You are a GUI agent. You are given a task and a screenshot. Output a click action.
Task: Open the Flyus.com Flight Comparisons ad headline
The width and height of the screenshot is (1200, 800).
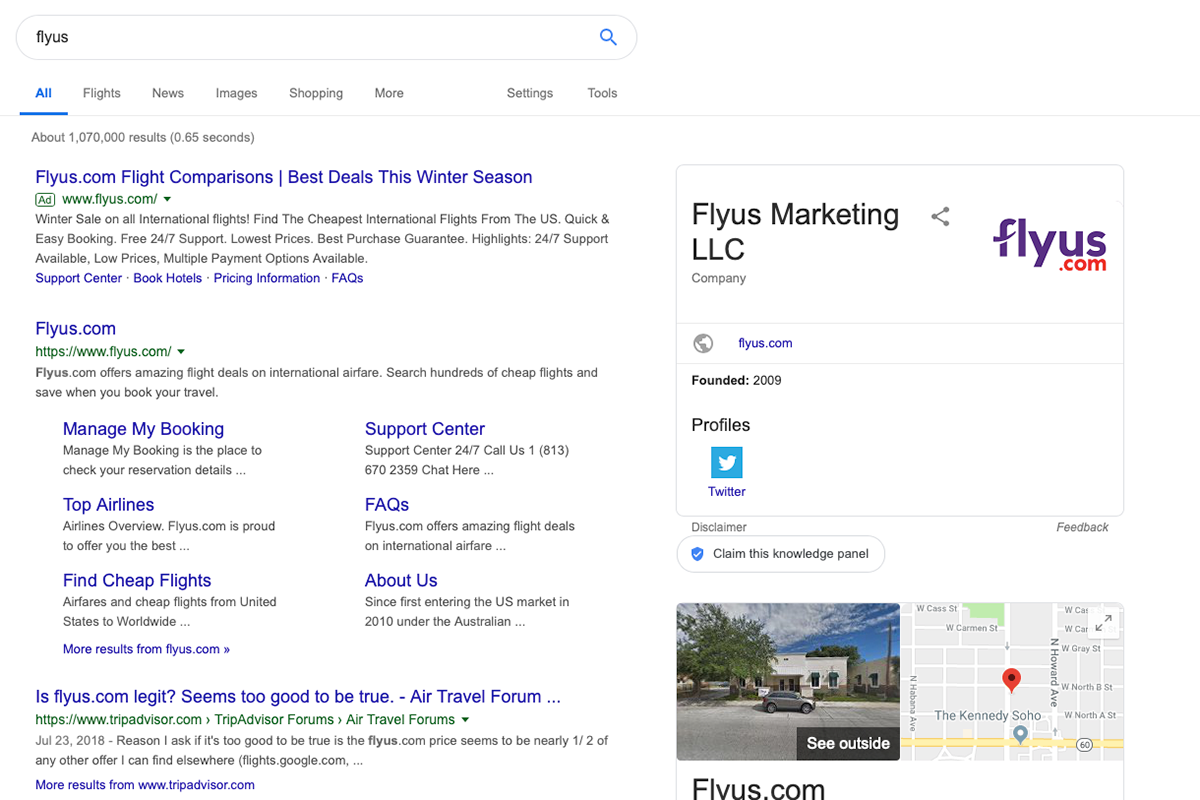tap(284, 177)
